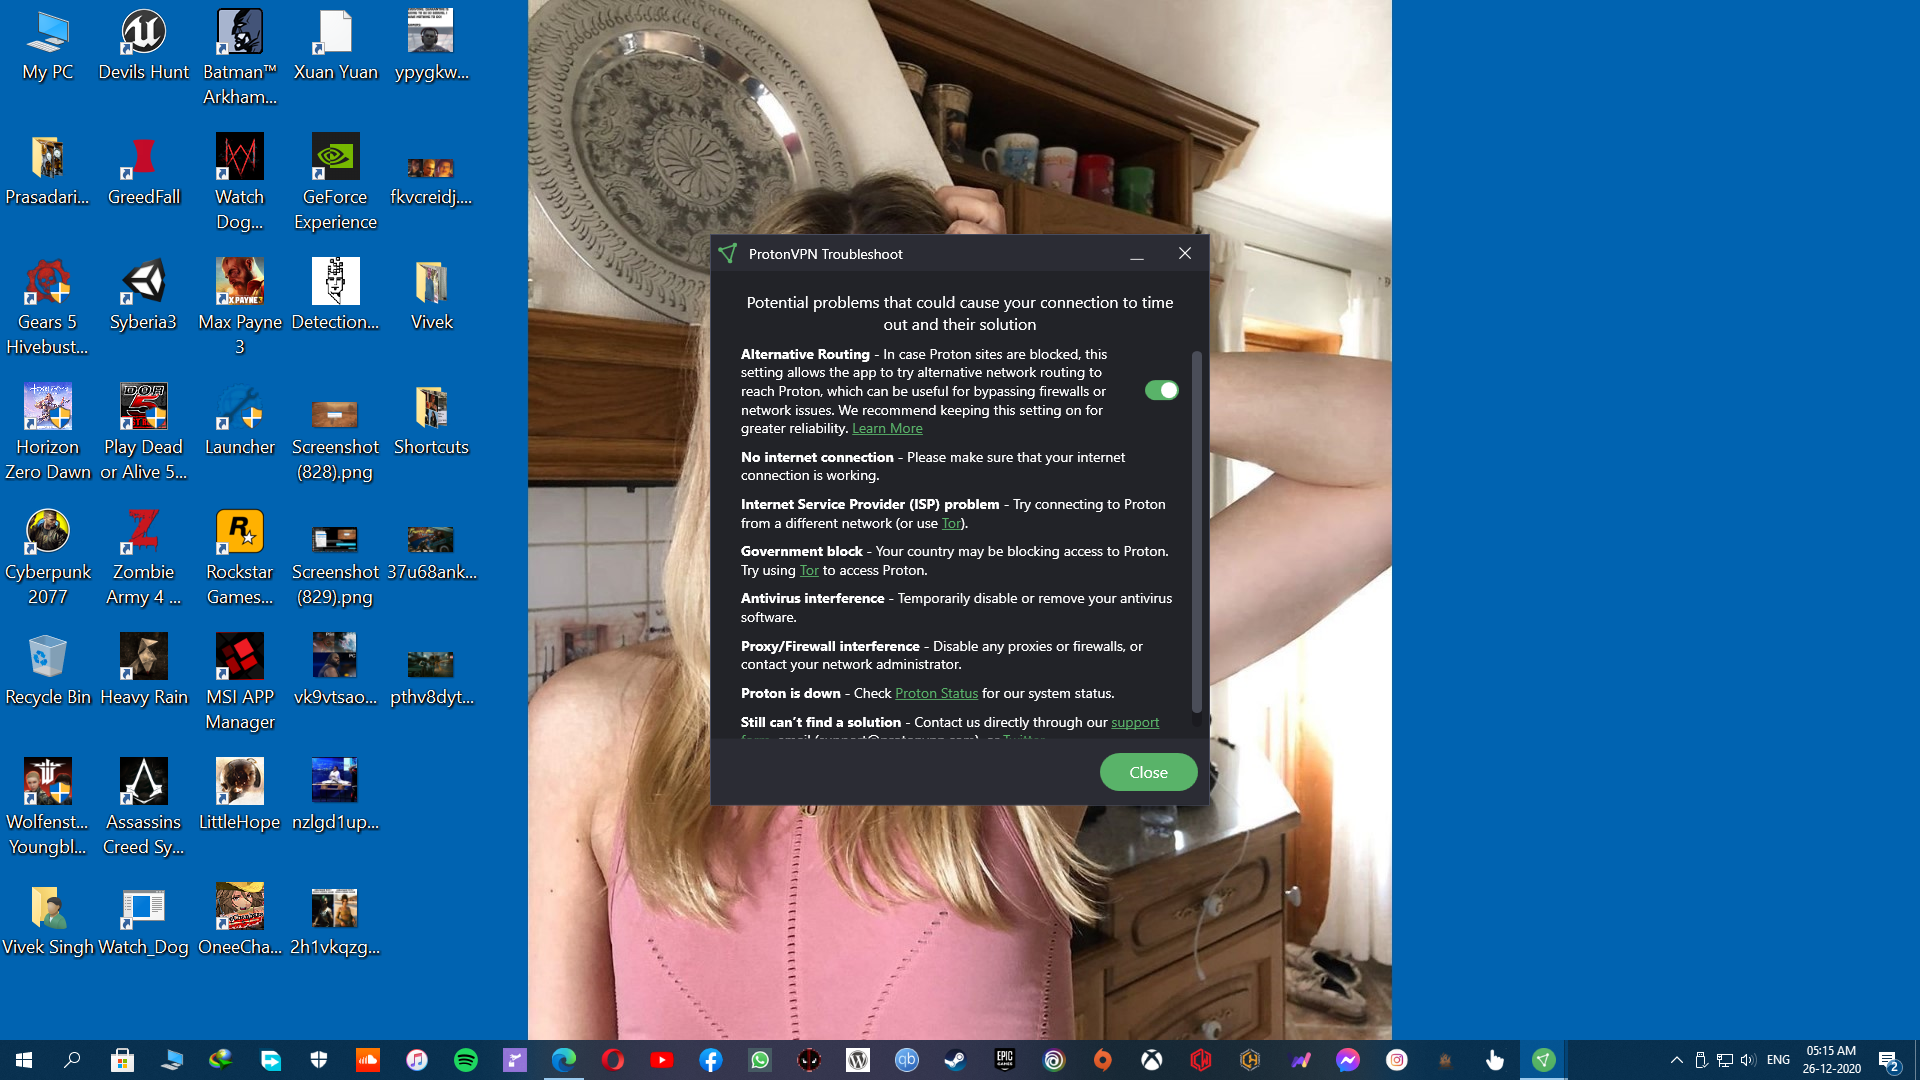The width and height of the screenshot is (1920, 1080).
Task: Open taskbar Search
Action: [72, 1060]
